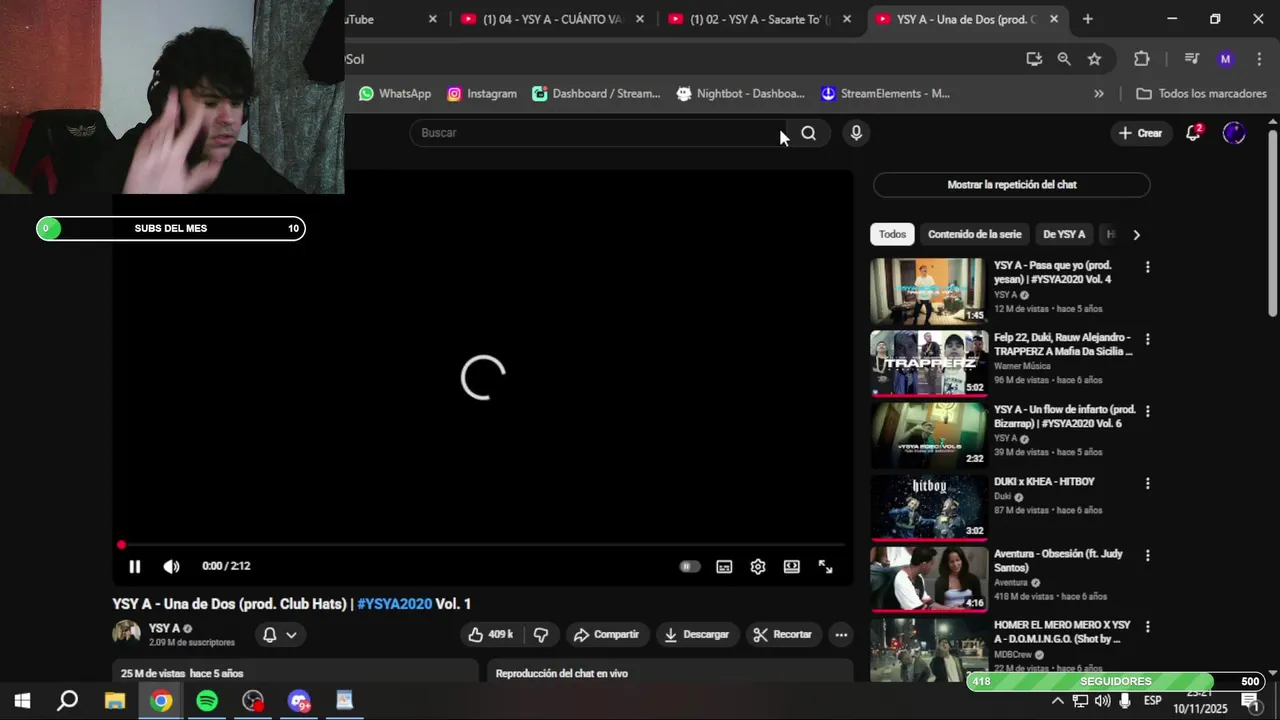Viewport: 1280px width, 720px height.
Task: Open player settings gear
Action: (758, 566)
